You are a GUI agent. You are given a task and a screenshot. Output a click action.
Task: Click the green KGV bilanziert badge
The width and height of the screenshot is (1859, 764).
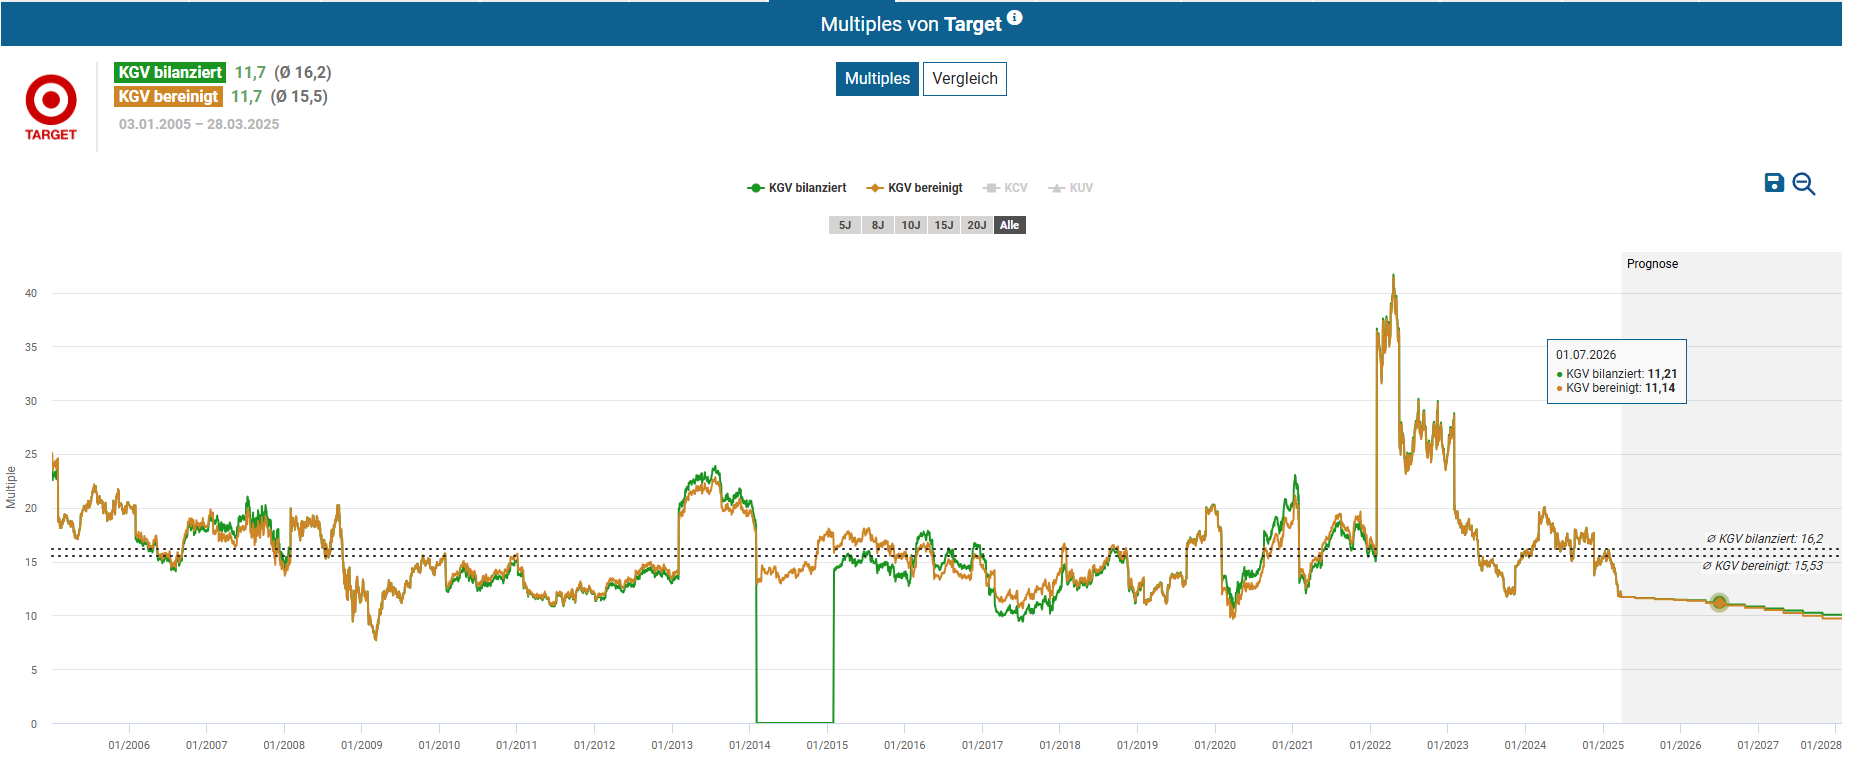point(170,73)
